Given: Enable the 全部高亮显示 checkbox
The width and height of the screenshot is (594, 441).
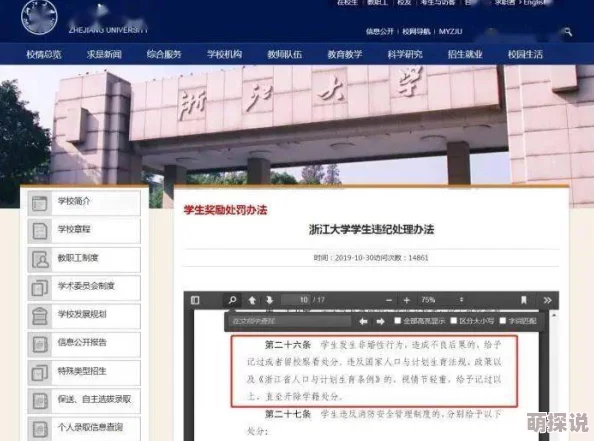Looking at the screenshot, I should click(x=397, y=321).
